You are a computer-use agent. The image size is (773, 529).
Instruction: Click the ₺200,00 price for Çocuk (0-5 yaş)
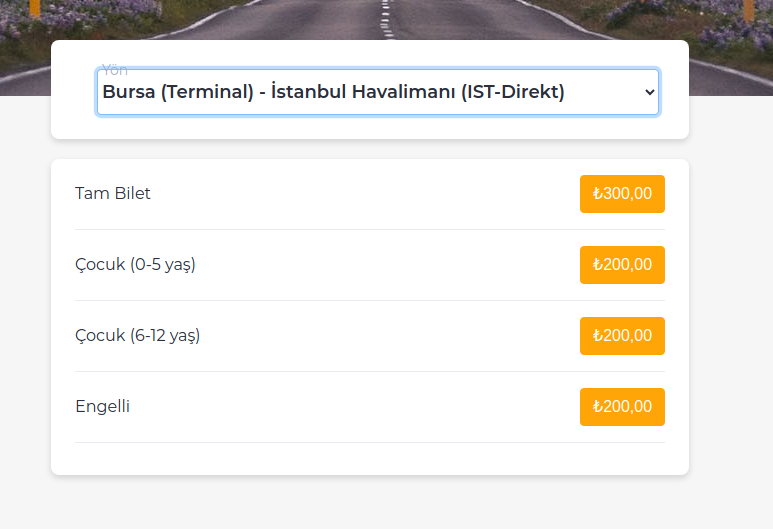pyautogui.click(x=622, y=265)
